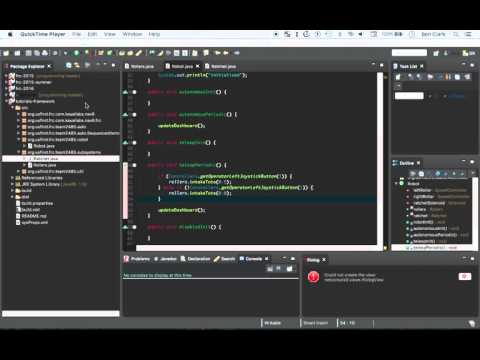Maximize the Outline view
Viewport: 480px width, 360px height.
[x=472, y=162]
